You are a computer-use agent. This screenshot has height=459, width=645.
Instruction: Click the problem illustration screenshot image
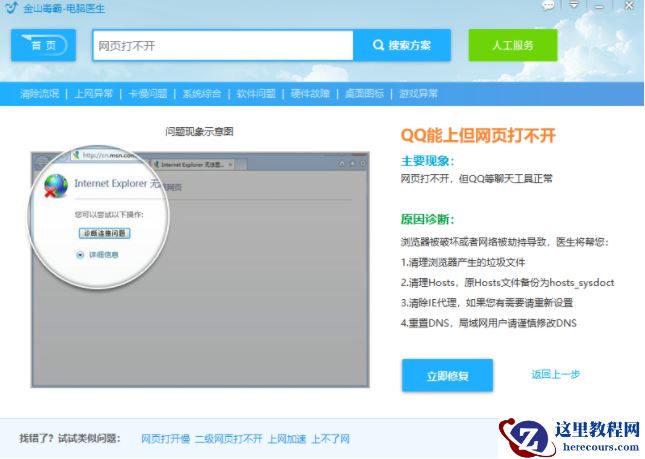[200, 269]
